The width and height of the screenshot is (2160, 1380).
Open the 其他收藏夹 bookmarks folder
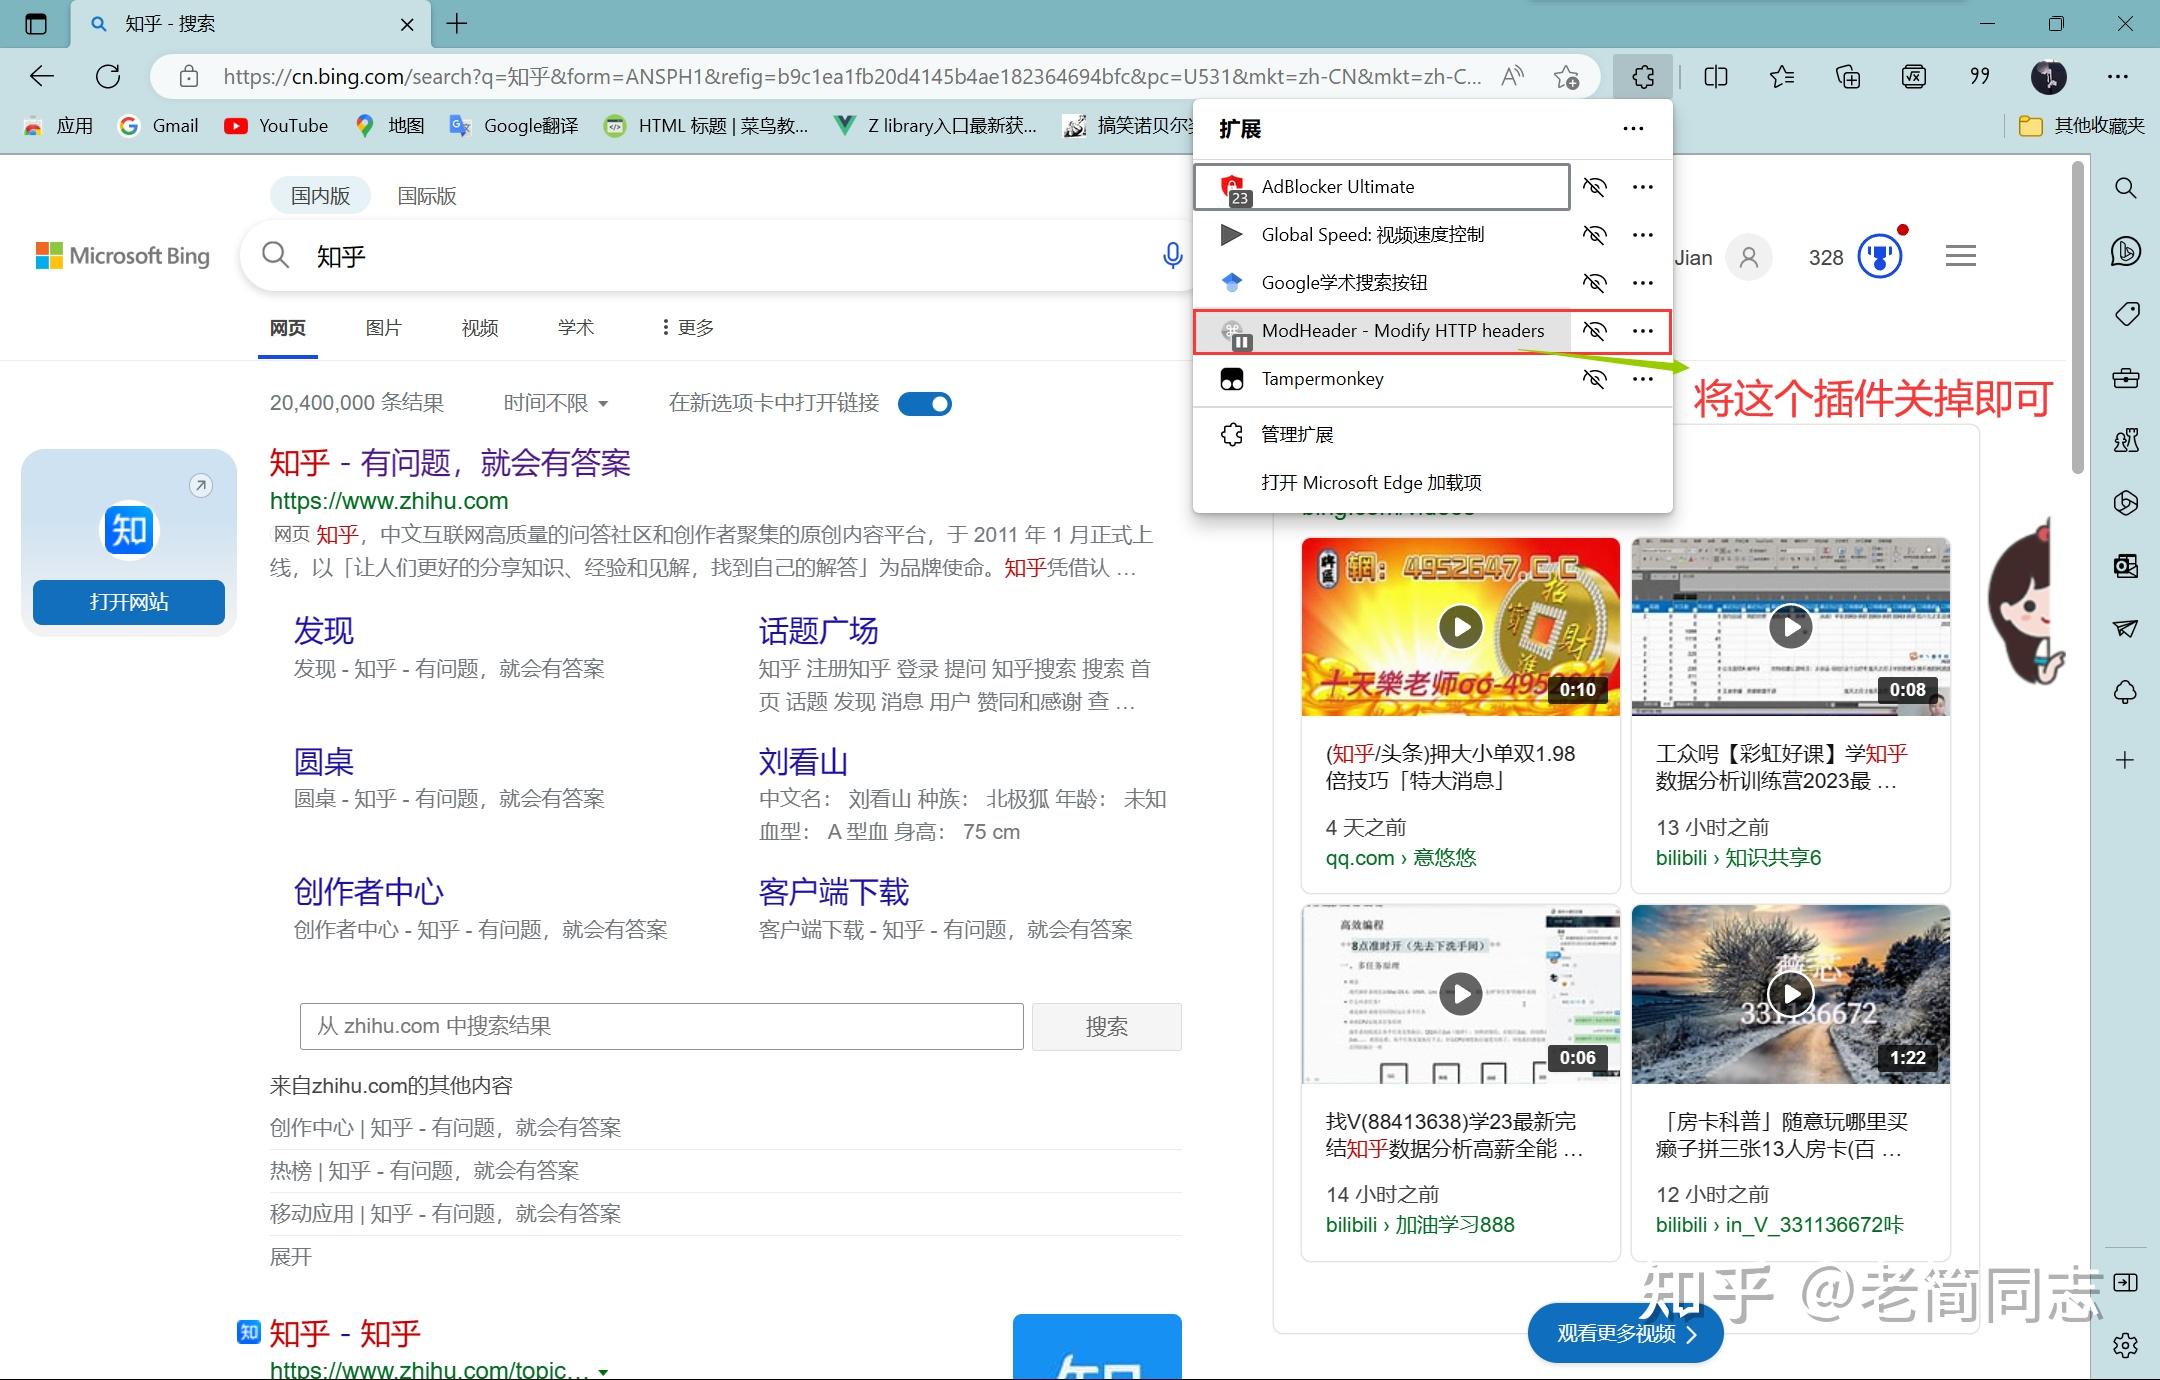point(2082,126)
